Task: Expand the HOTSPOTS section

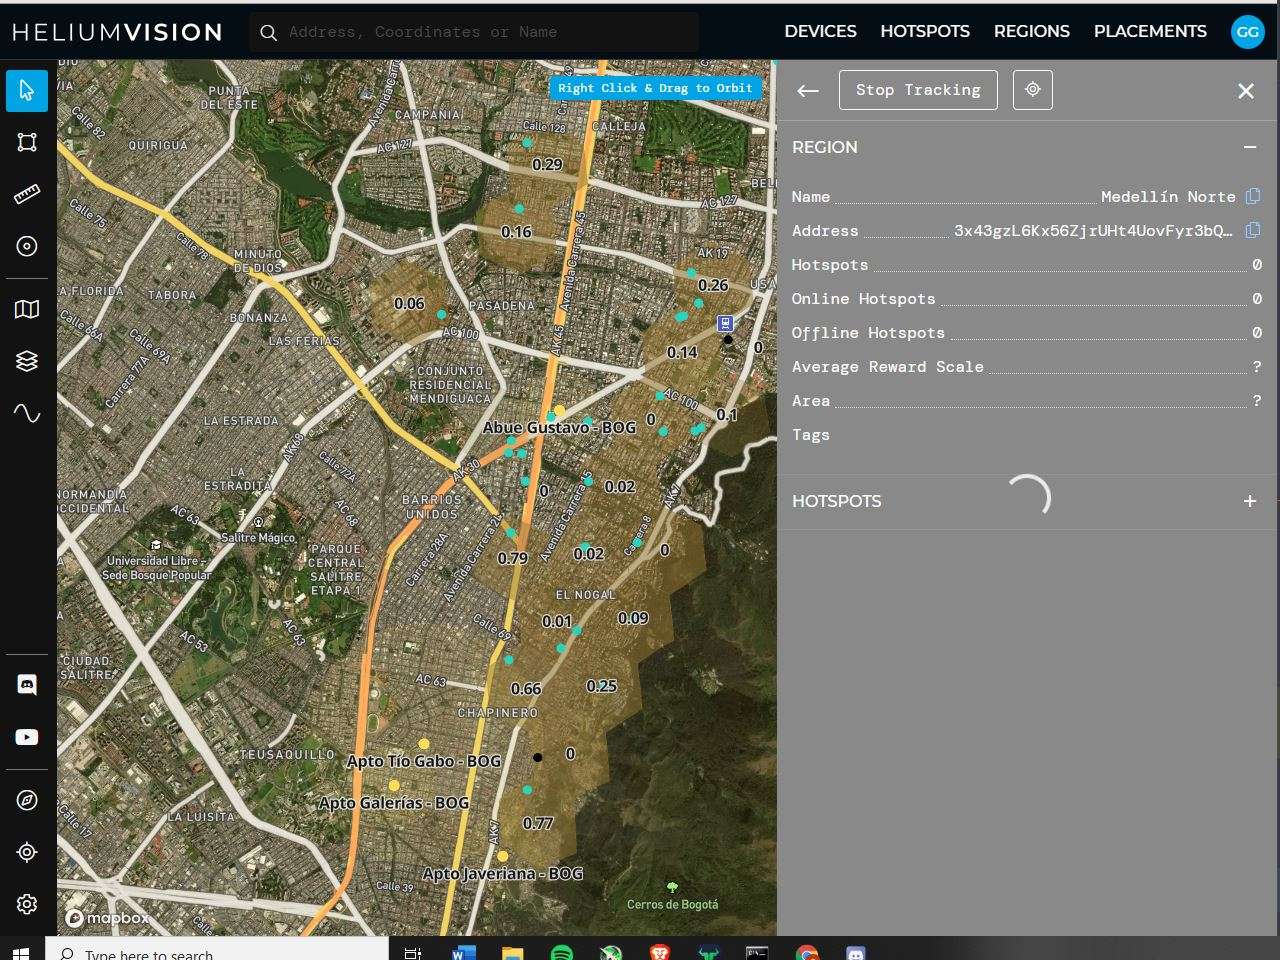Action: click(x=1250, y=501)
